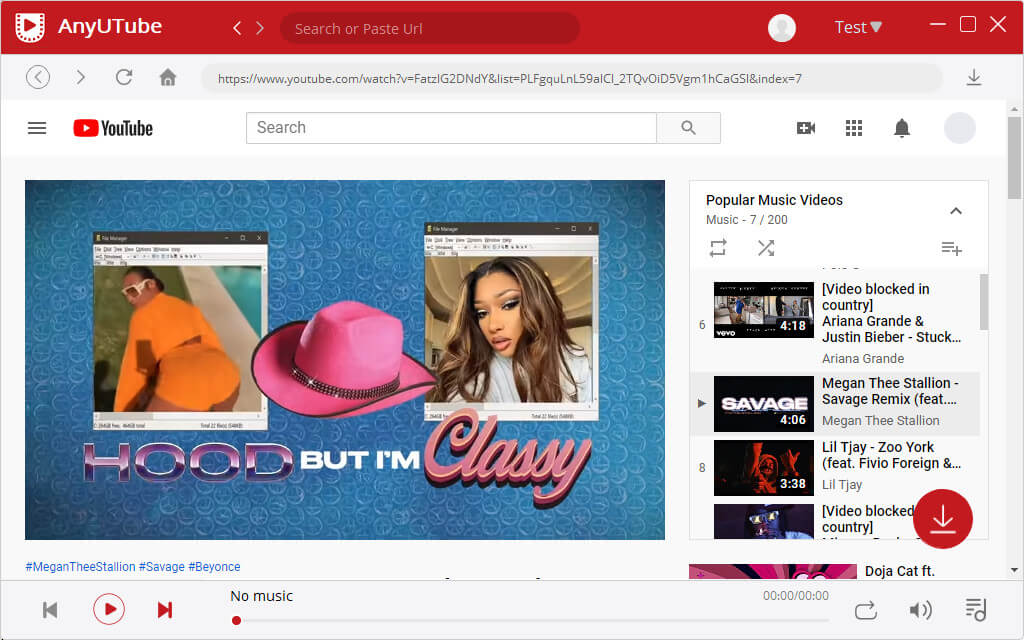Toggle playlist loop

718,248
